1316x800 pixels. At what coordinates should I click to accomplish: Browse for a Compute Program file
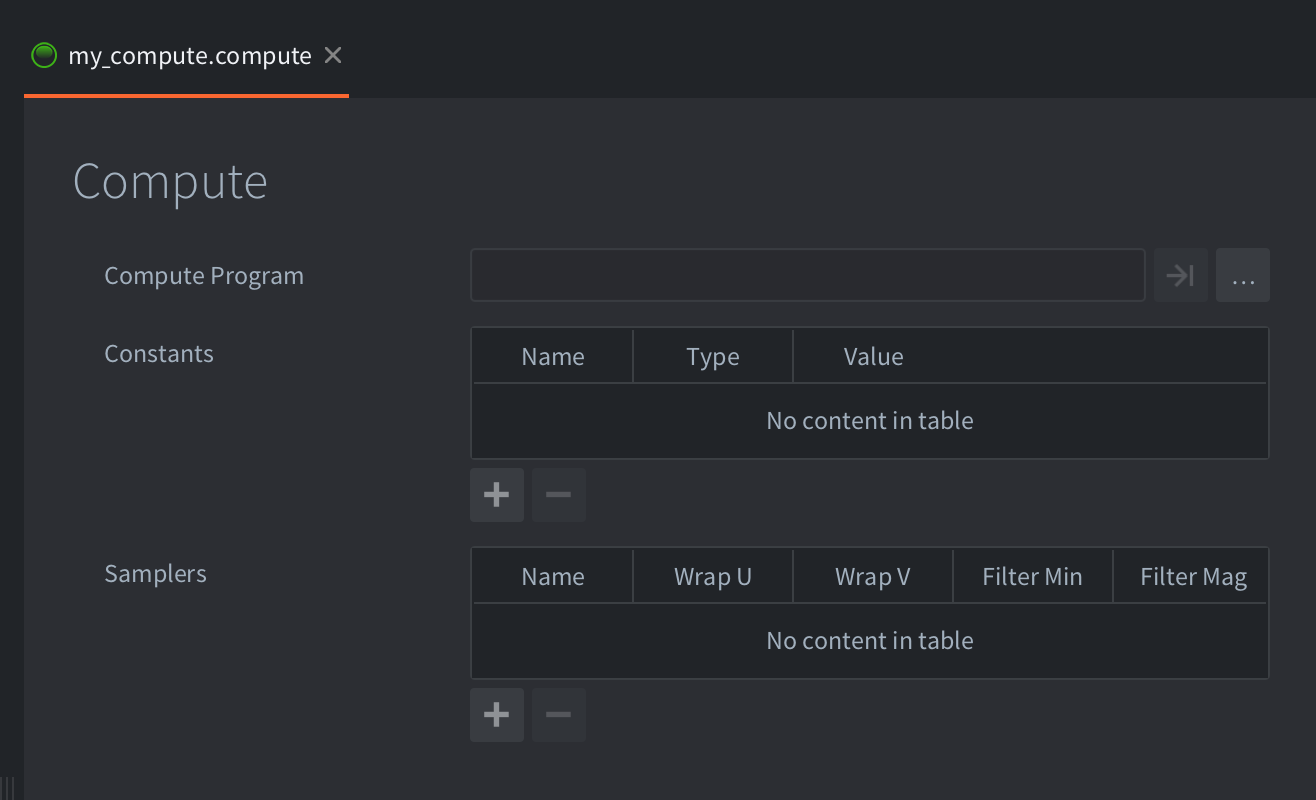pos(1242,275)
